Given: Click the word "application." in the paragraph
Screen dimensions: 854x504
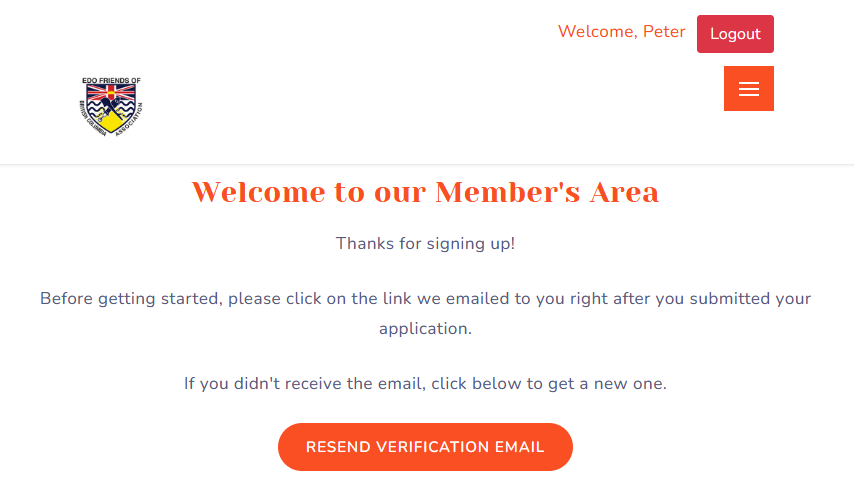Looking at the screenshot, I should click(x=425, y=328).
